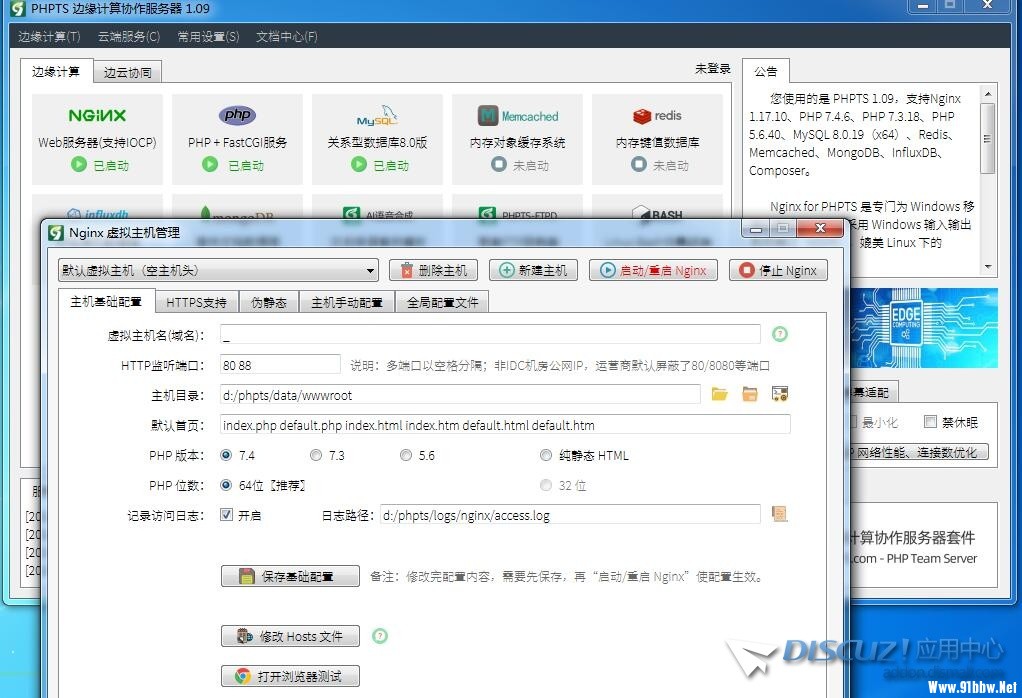This screenshot has width=1022, height=698.
Task: Click the Redis service start icon
Action: [638, 165]
